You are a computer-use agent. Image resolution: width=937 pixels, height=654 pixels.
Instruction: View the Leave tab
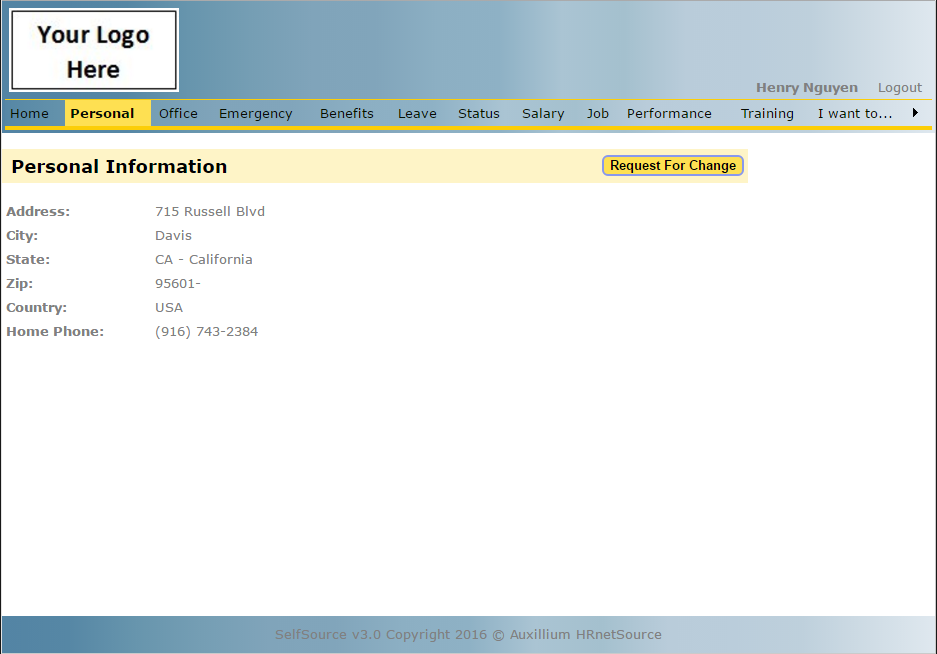[417, 114]
